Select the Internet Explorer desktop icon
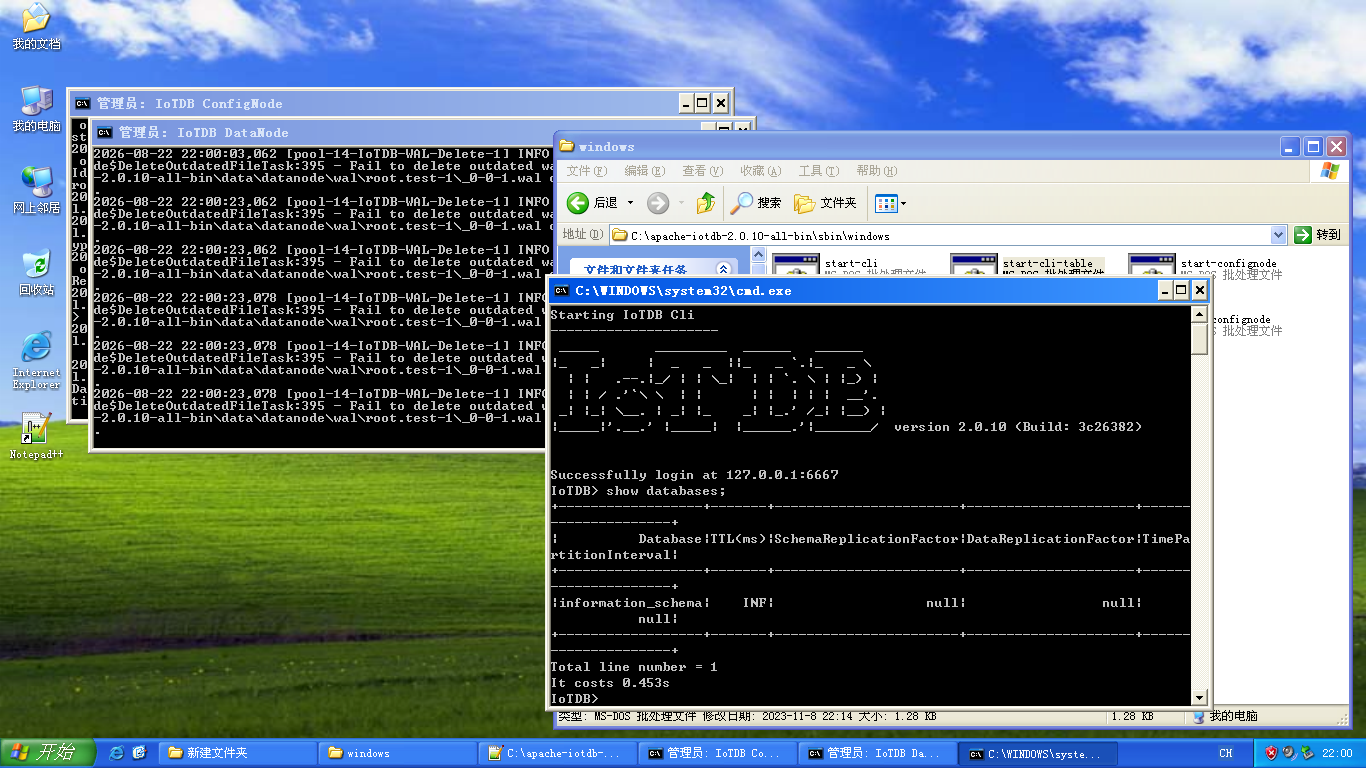The width and height of the screenshot is (1366, 768). (x=36, y=360)
